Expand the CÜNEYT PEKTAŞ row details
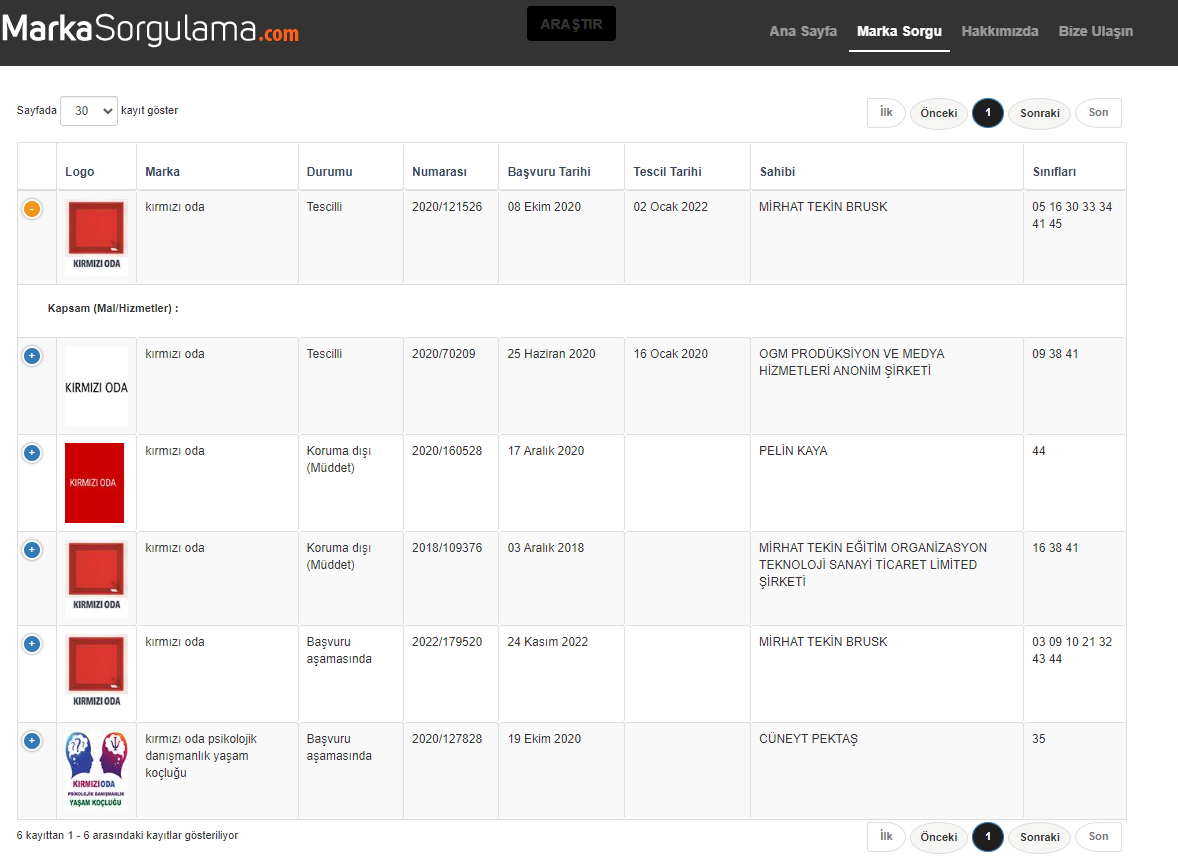Screen dimensions: 1178x865 tap(32, 740)
